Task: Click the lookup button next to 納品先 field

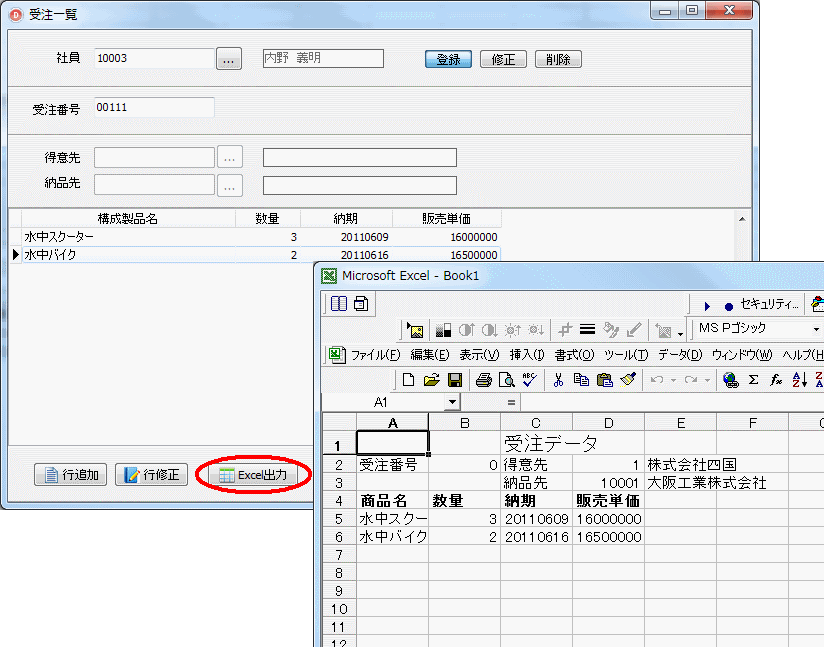Action: [229, 186]
